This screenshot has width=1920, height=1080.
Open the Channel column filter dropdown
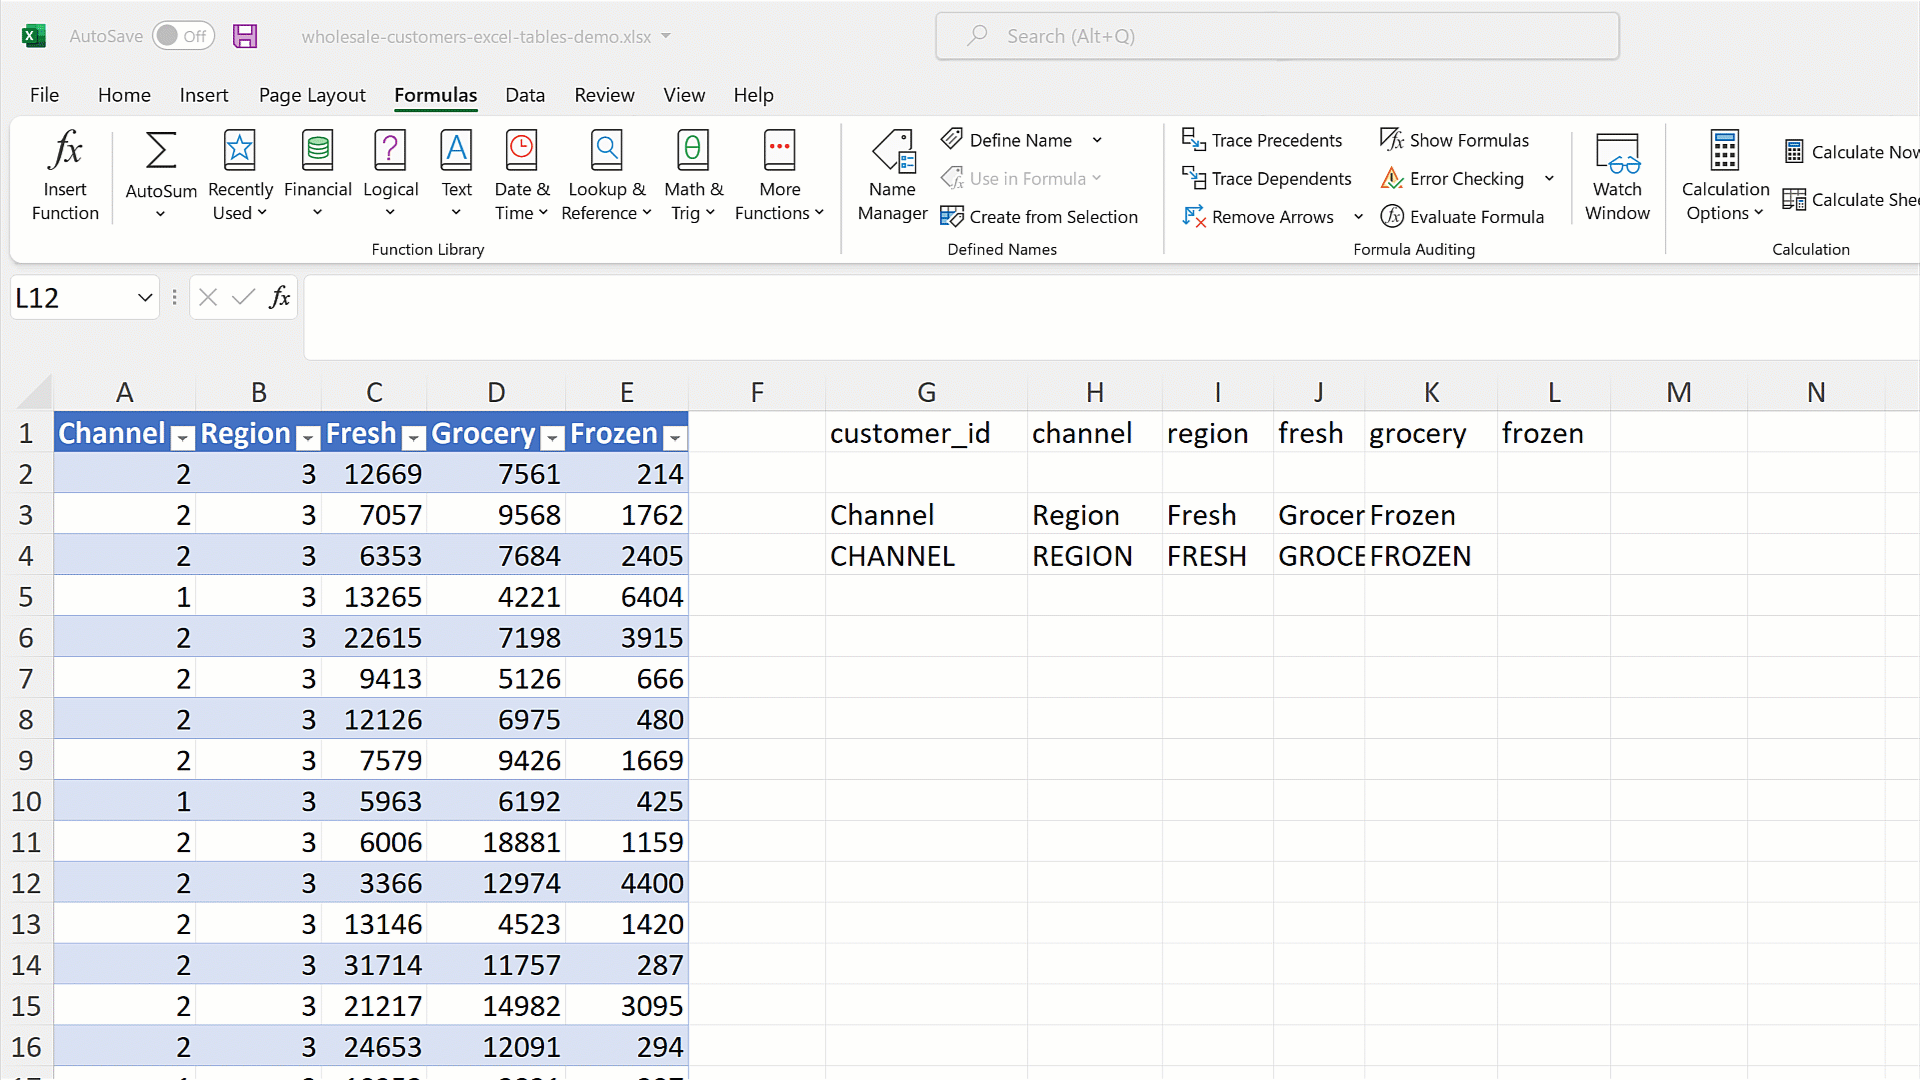(181, 437)
